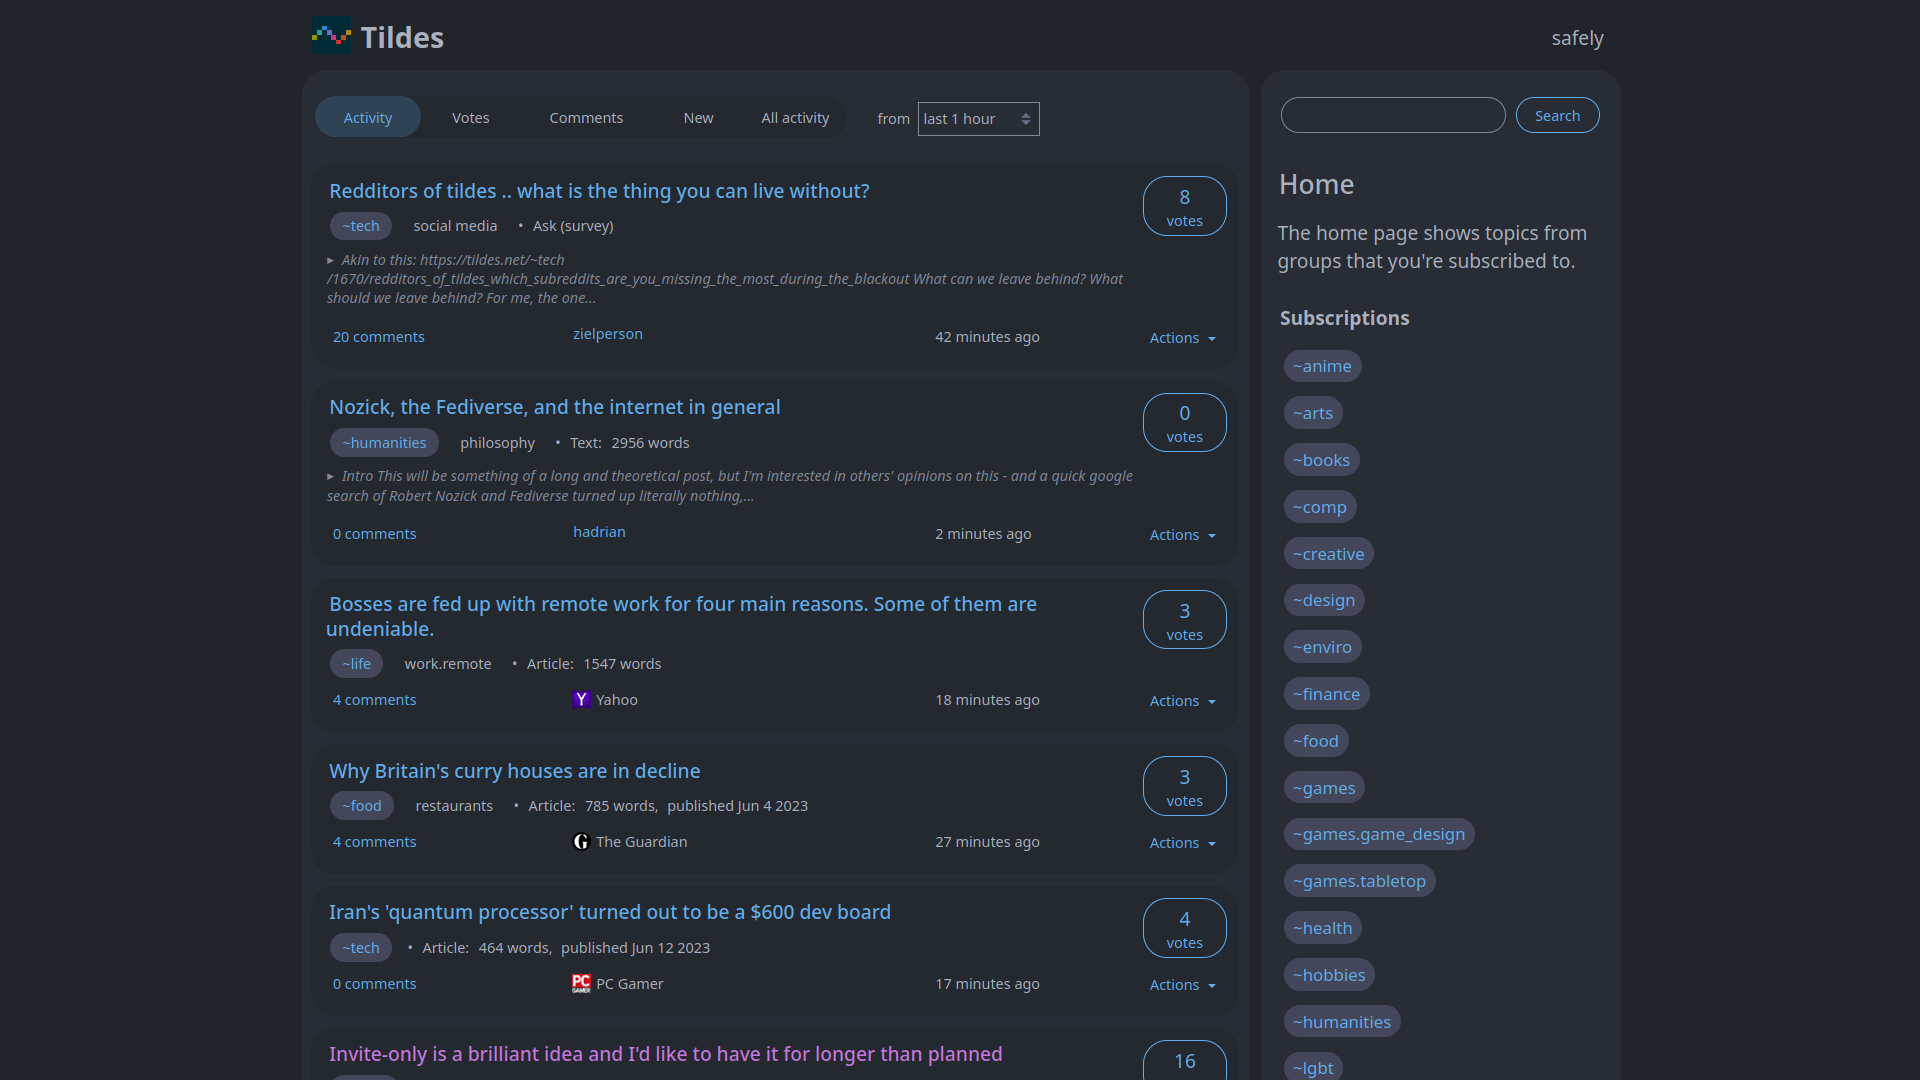Click into the sidebar search field
This screenshot has width=1920, height=1080.
coord(1392,115)
